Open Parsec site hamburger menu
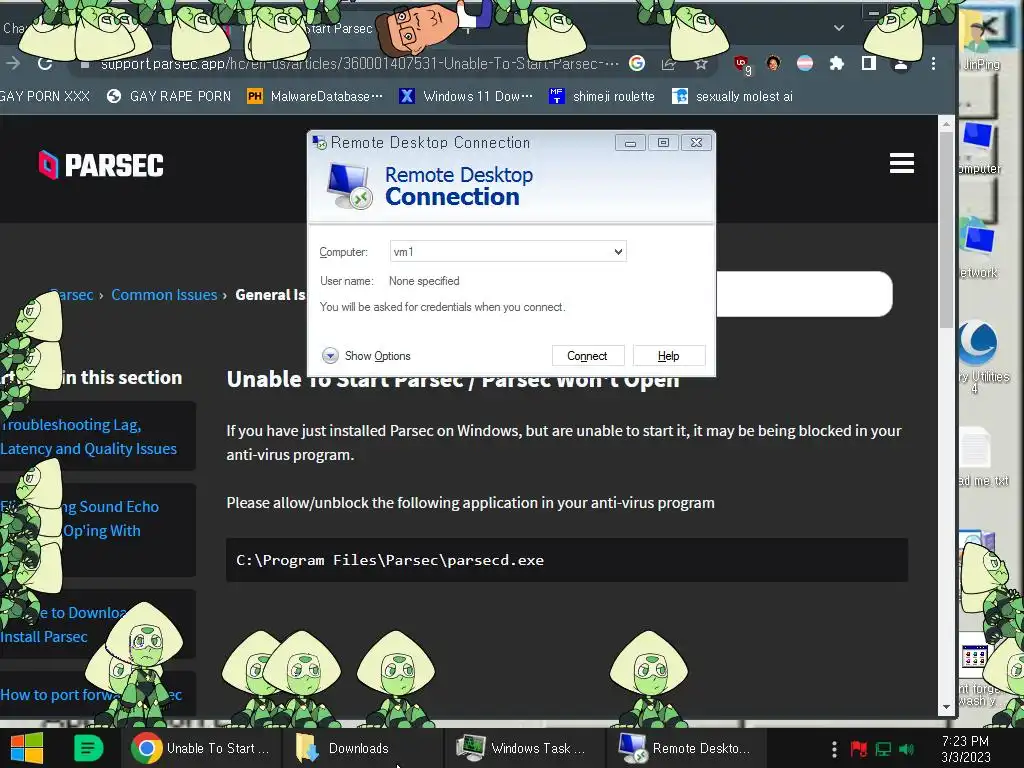The height and width of the screenshot is (768, 1024). pyautogui.click(x=901, y=163)
